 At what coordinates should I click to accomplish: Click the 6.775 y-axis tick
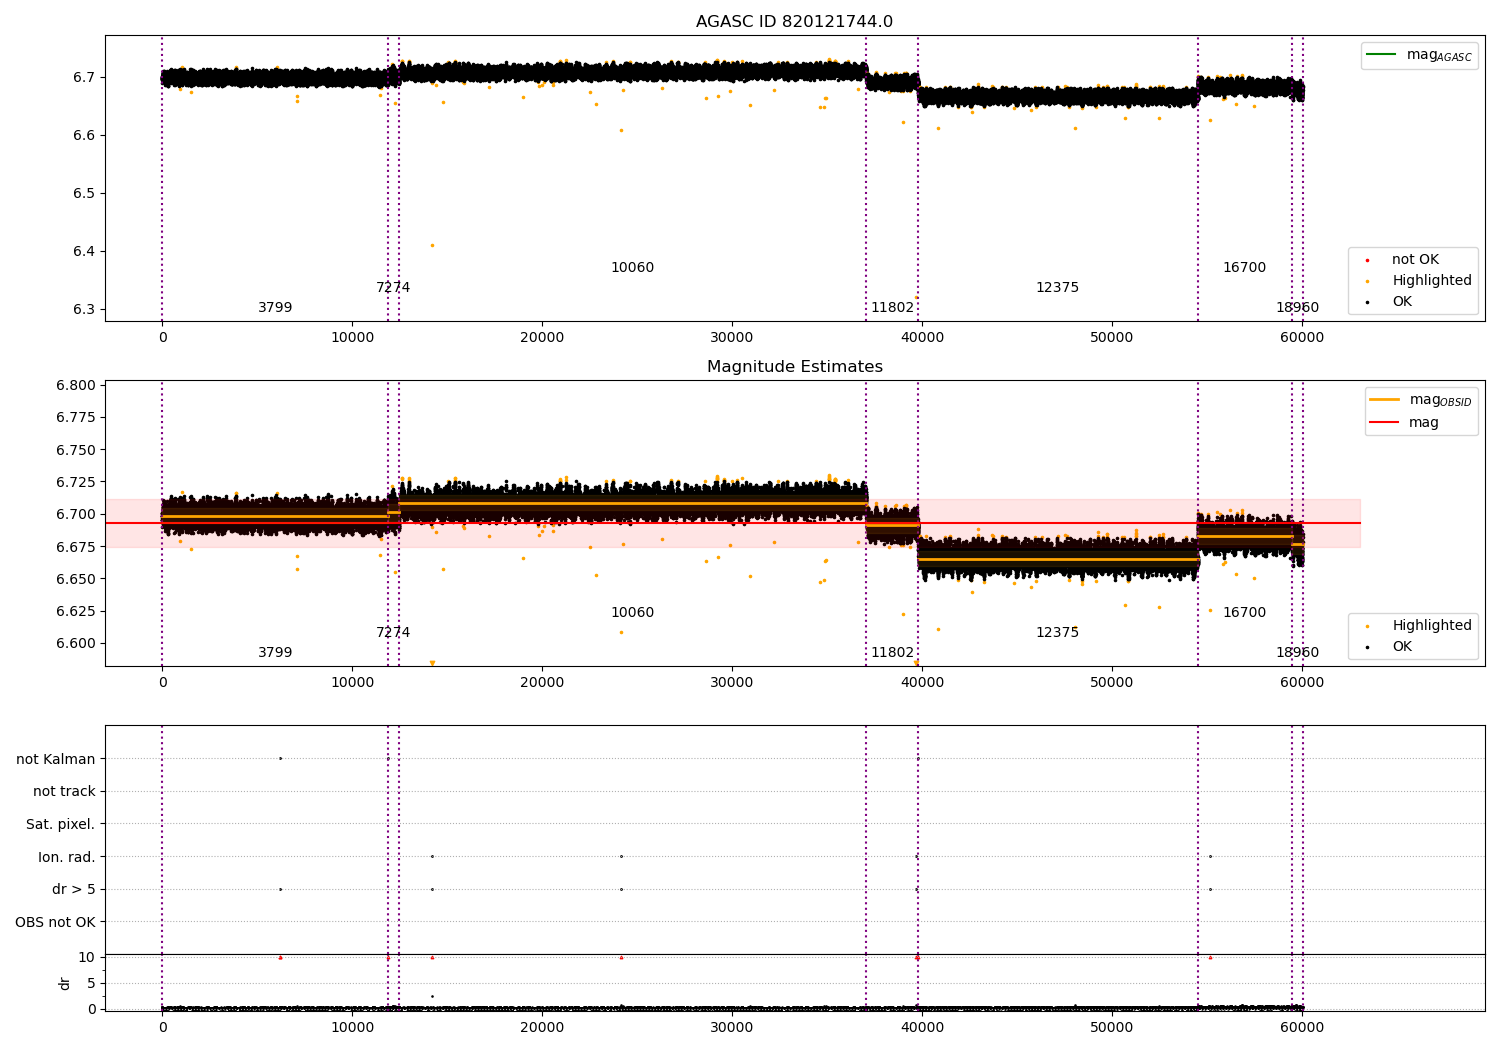pyautogui.click(x=76, y=417)
